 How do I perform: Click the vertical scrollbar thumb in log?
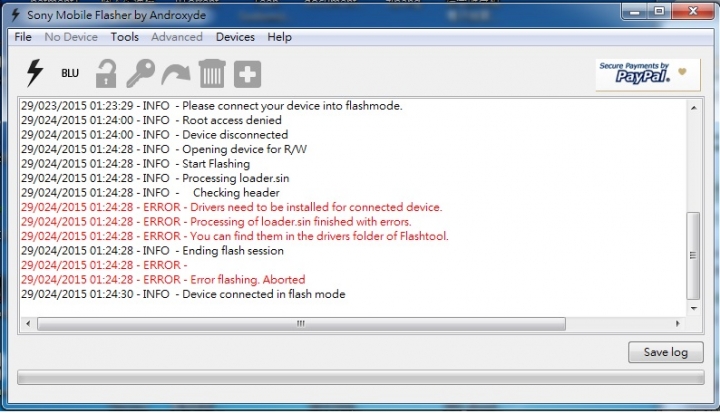693,255
